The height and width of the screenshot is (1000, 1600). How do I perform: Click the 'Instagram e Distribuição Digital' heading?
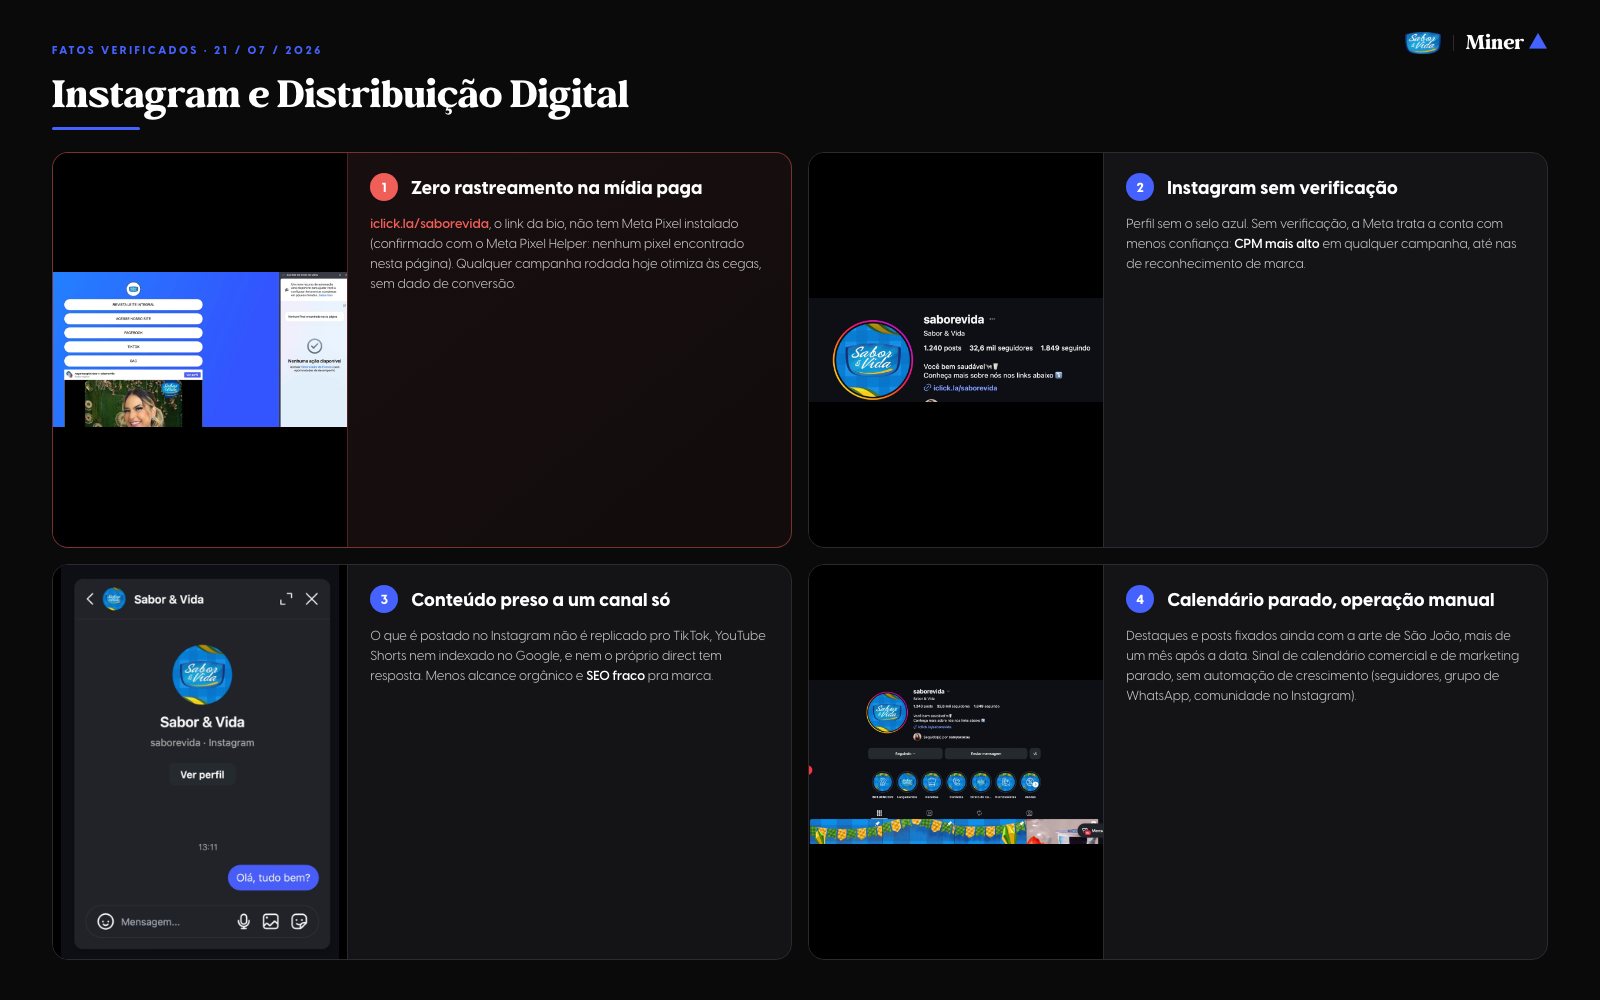[340, 94]
